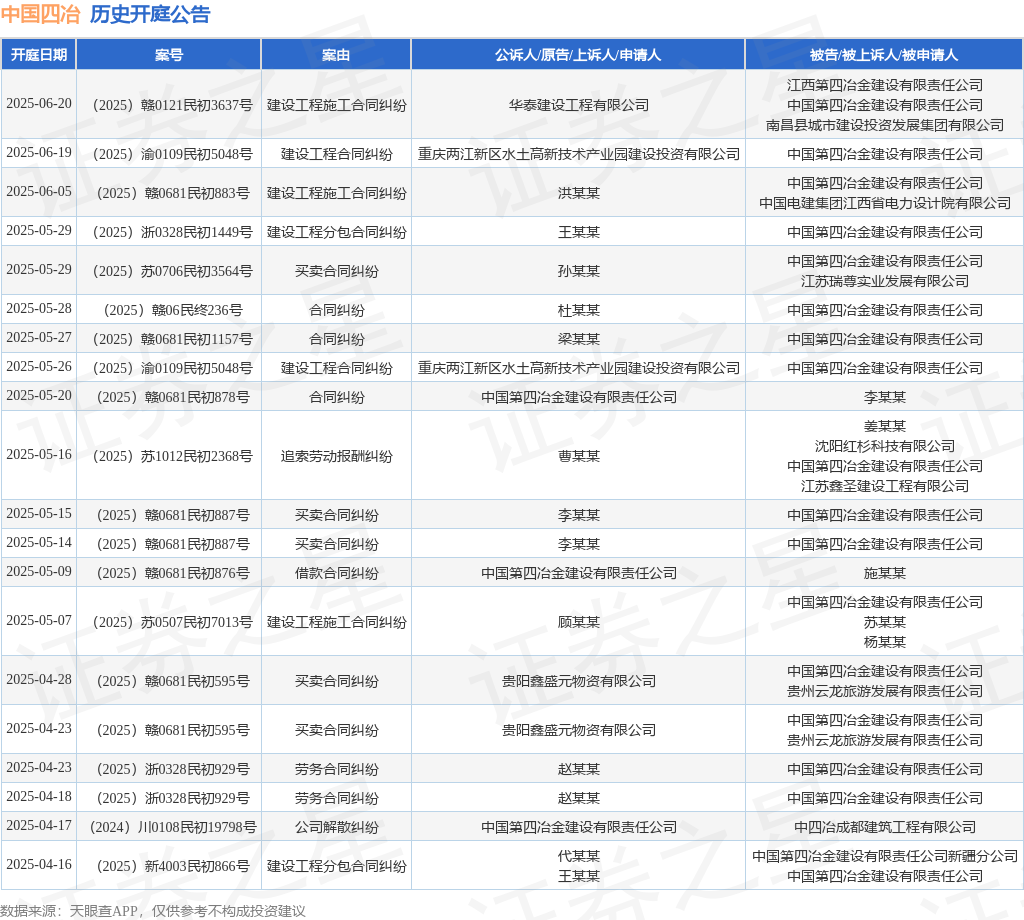Click the date 2025-05-28
Viewport: 1024px width, 920px height.
coord(39,308)
